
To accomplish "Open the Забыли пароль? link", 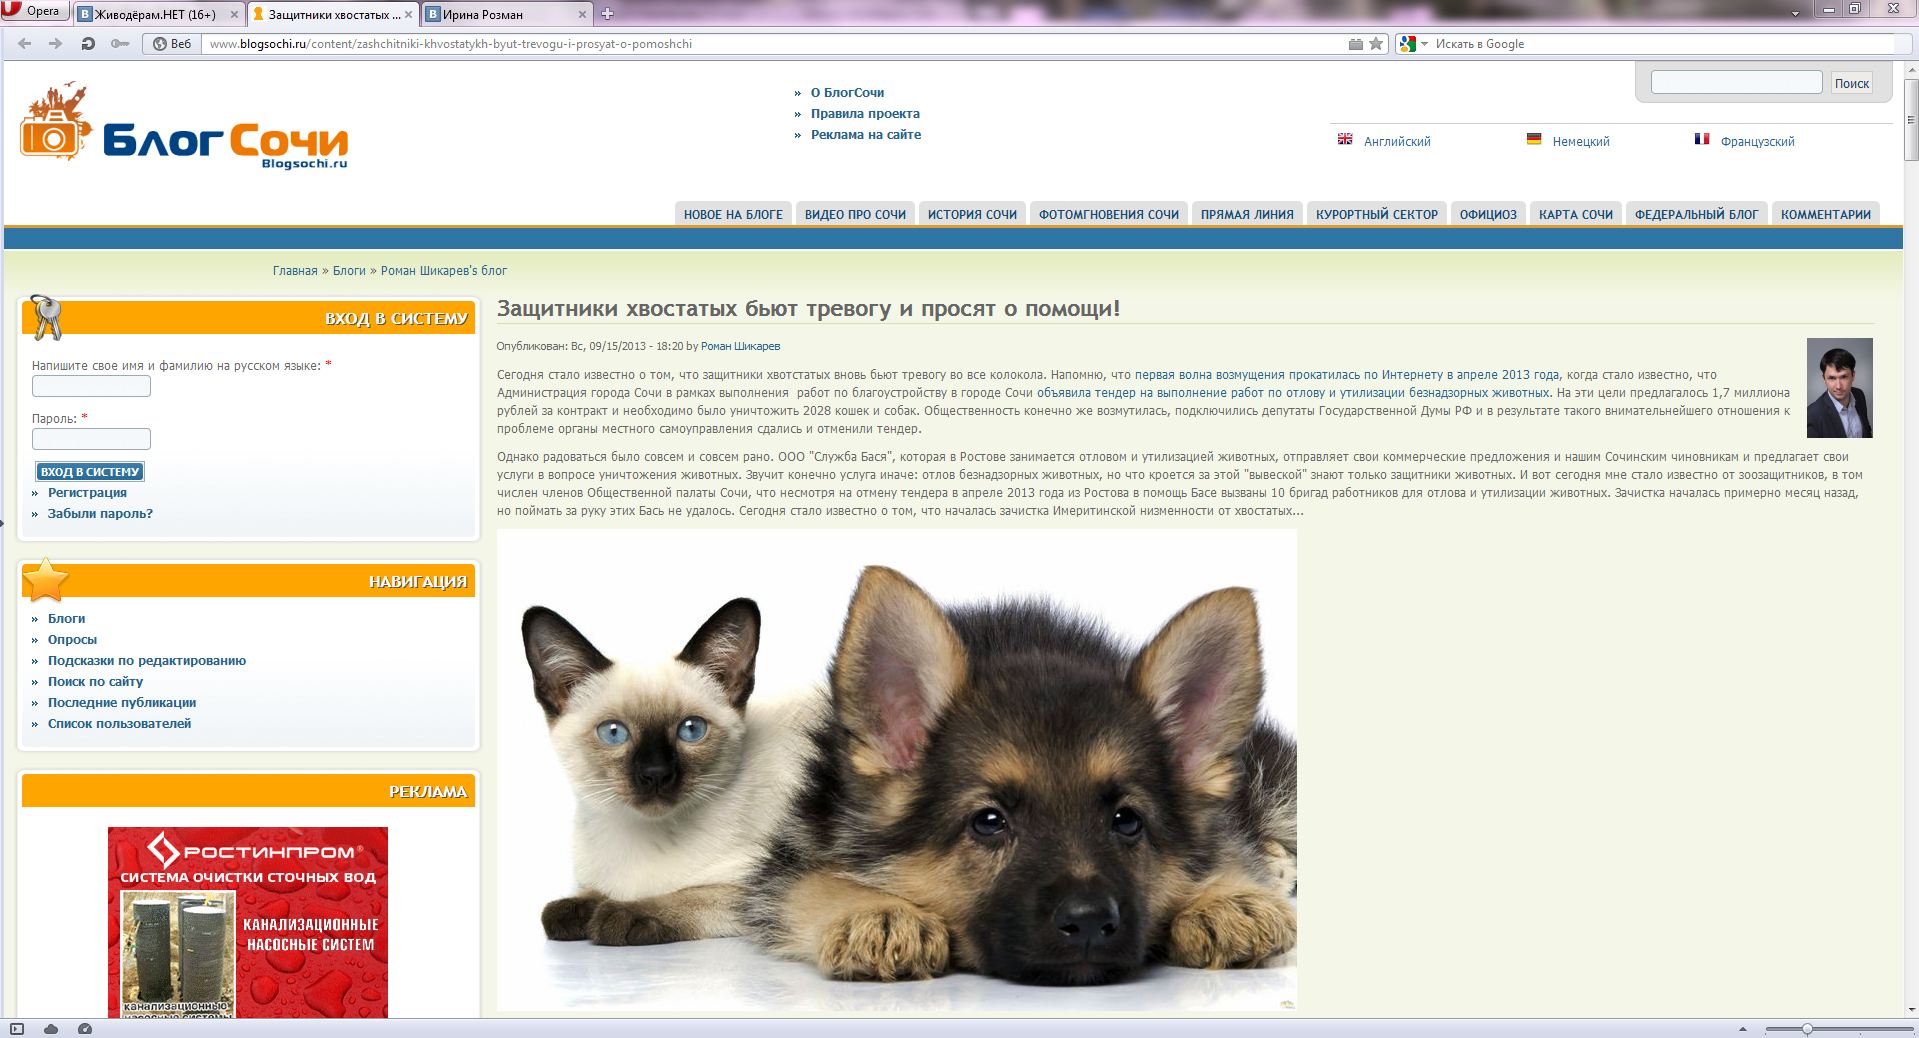I will 100,513.
